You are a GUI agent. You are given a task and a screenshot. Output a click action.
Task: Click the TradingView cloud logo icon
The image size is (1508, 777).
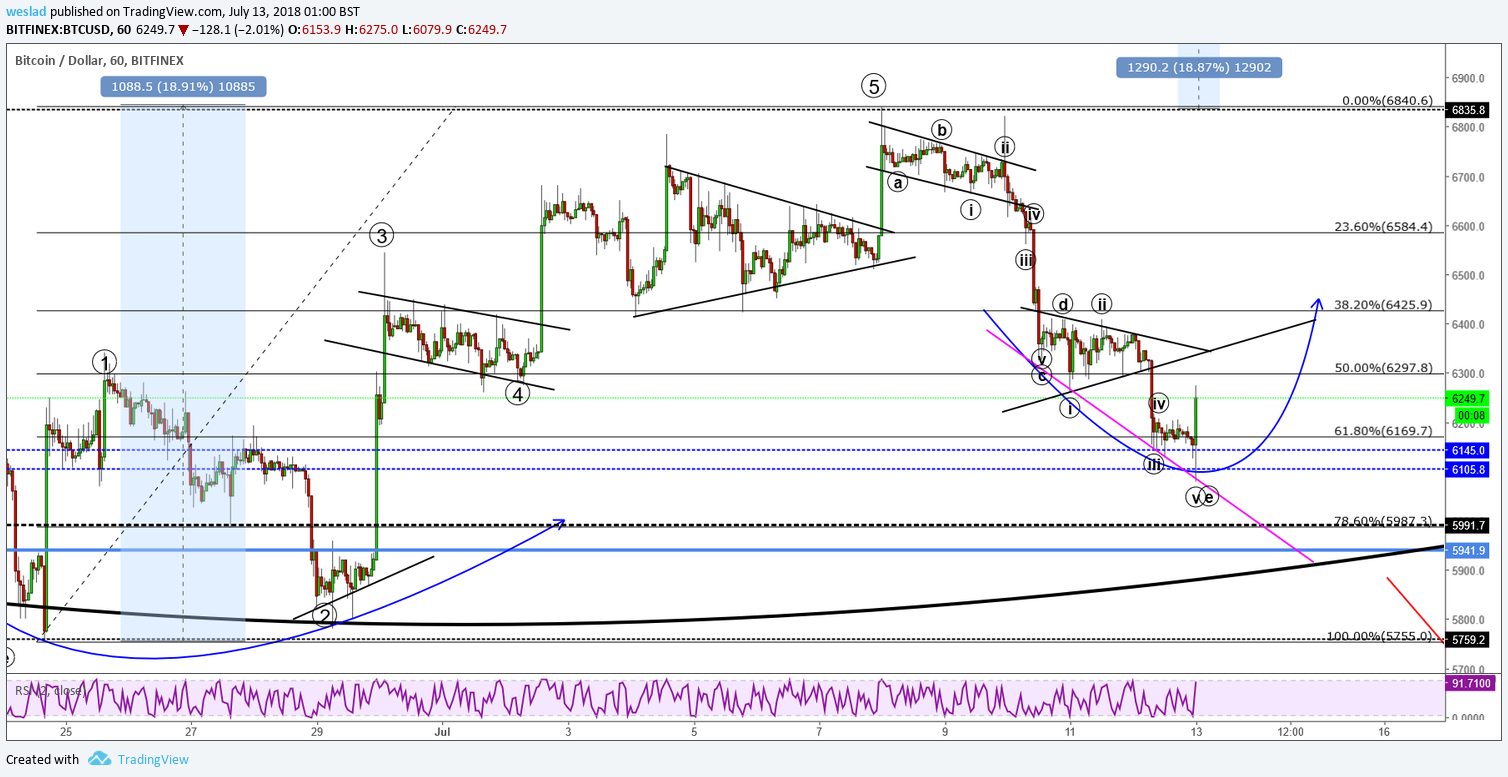[x=99, y=759]
